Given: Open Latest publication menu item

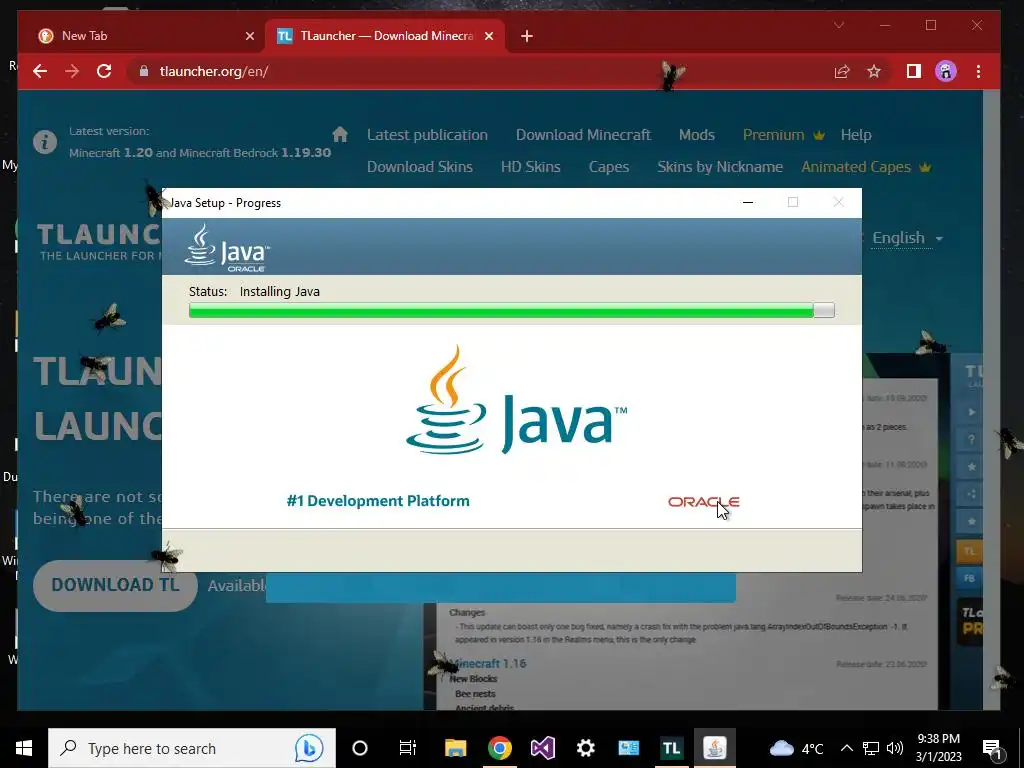Looking at the screenshot, I should coord(427,135).
